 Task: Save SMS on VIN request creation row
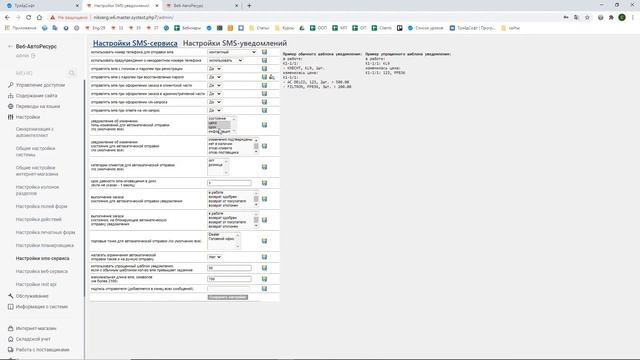[264, 102]
